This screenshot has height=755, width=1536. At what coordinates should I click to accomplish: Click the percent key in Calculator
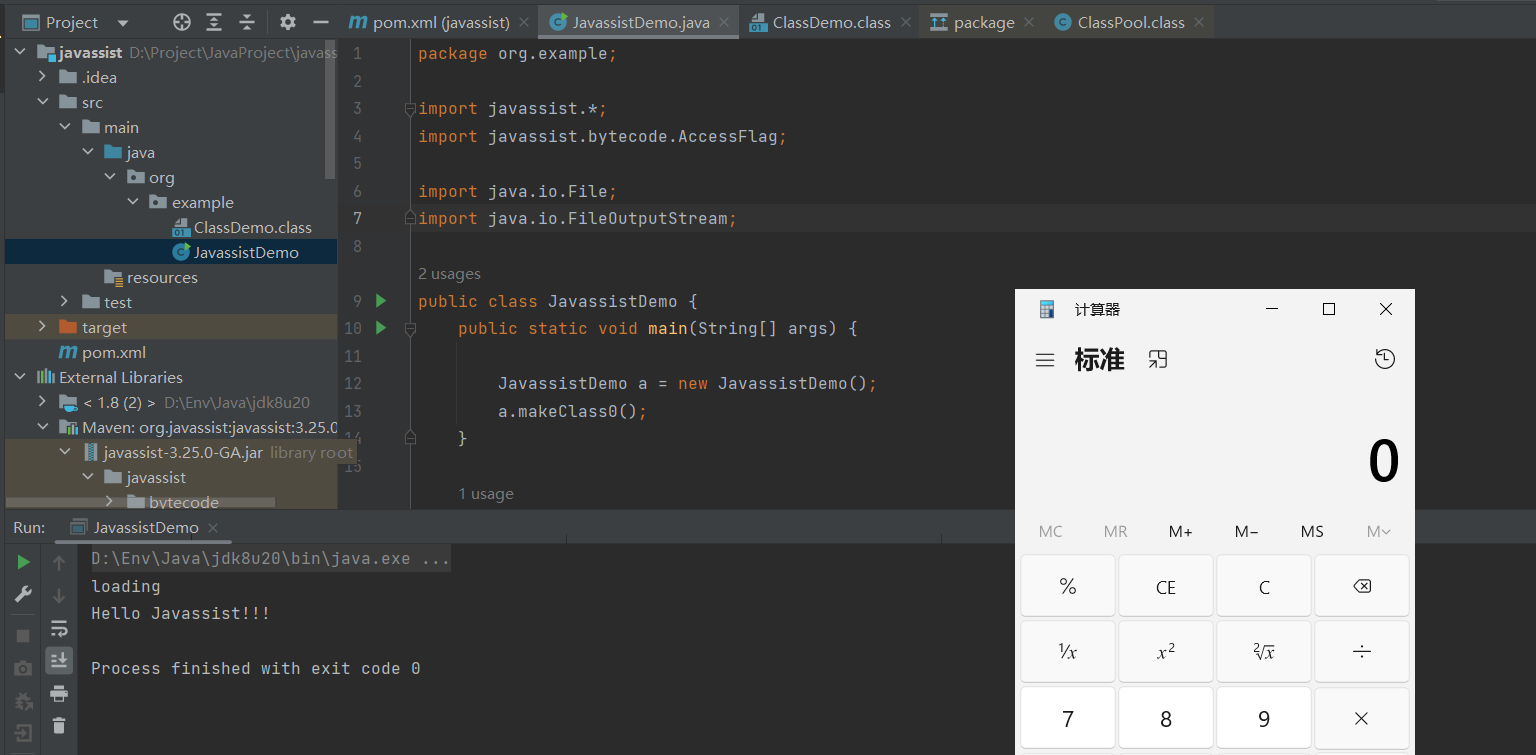point(1068,586)
